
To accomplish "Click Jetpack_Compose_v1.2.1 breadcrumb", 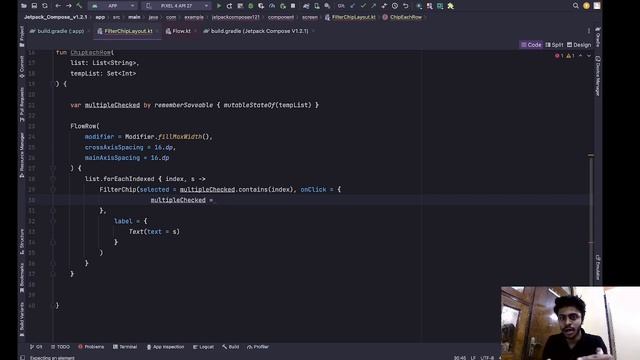I will 56,17.
